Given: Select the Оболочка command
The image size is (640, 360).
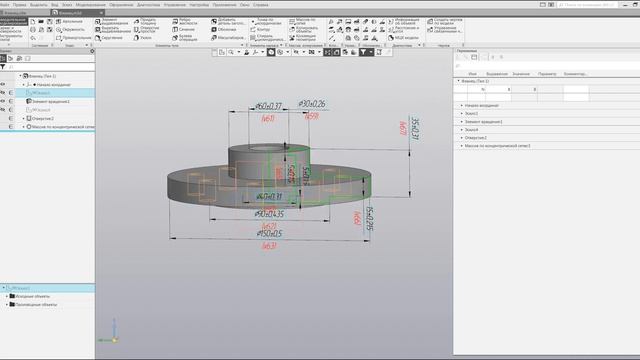Looking at the screenshot, I should point(224,29).
